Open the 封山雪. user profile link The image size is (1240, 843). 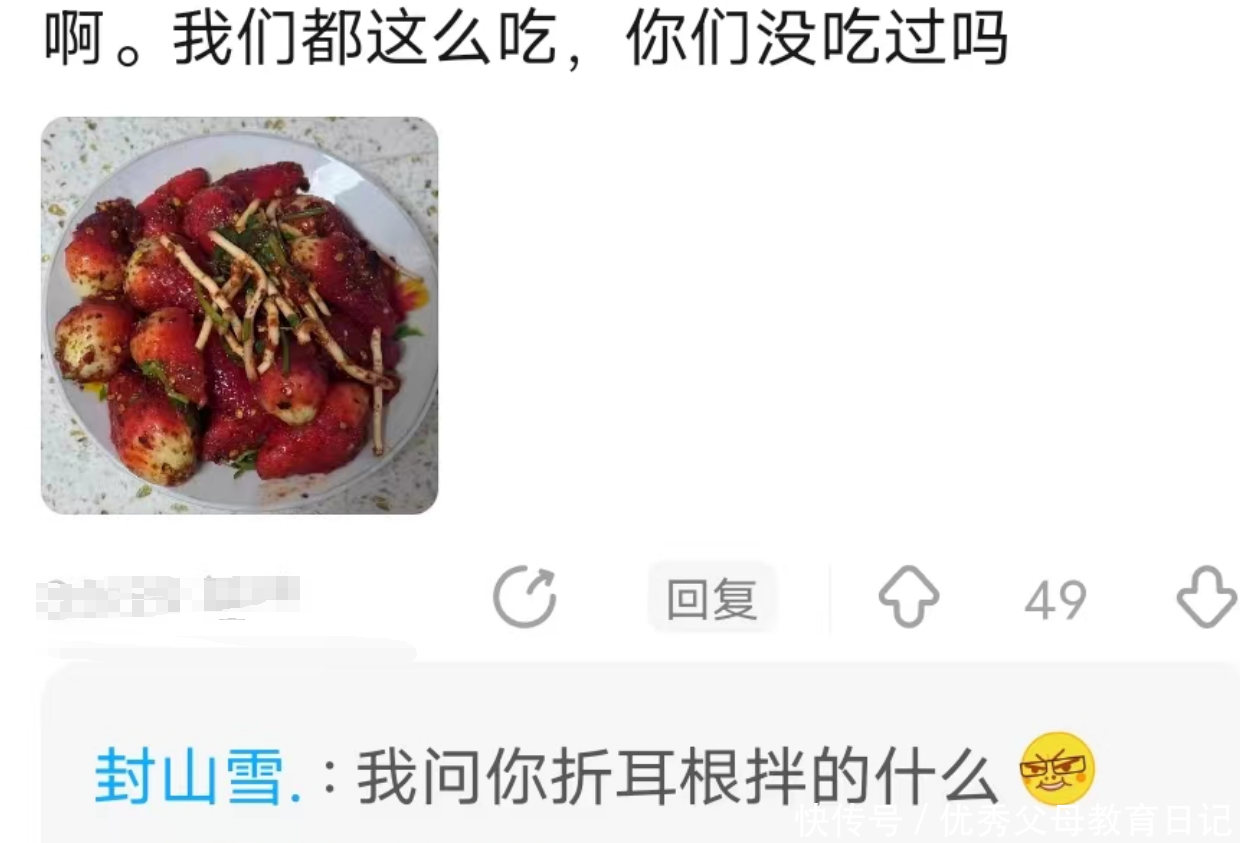coord(198,776)
